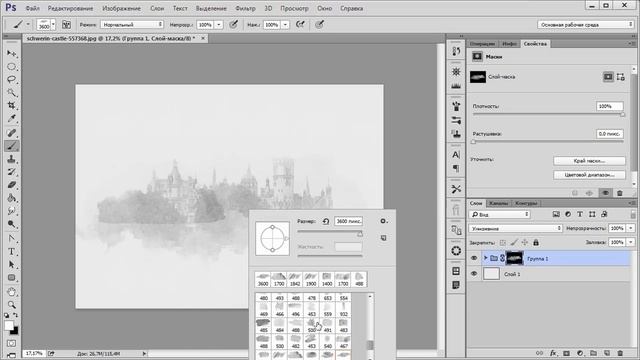Click the layer mask select button in Properties
The width and height of the screenshot is (640, 360).
point(608,77)
